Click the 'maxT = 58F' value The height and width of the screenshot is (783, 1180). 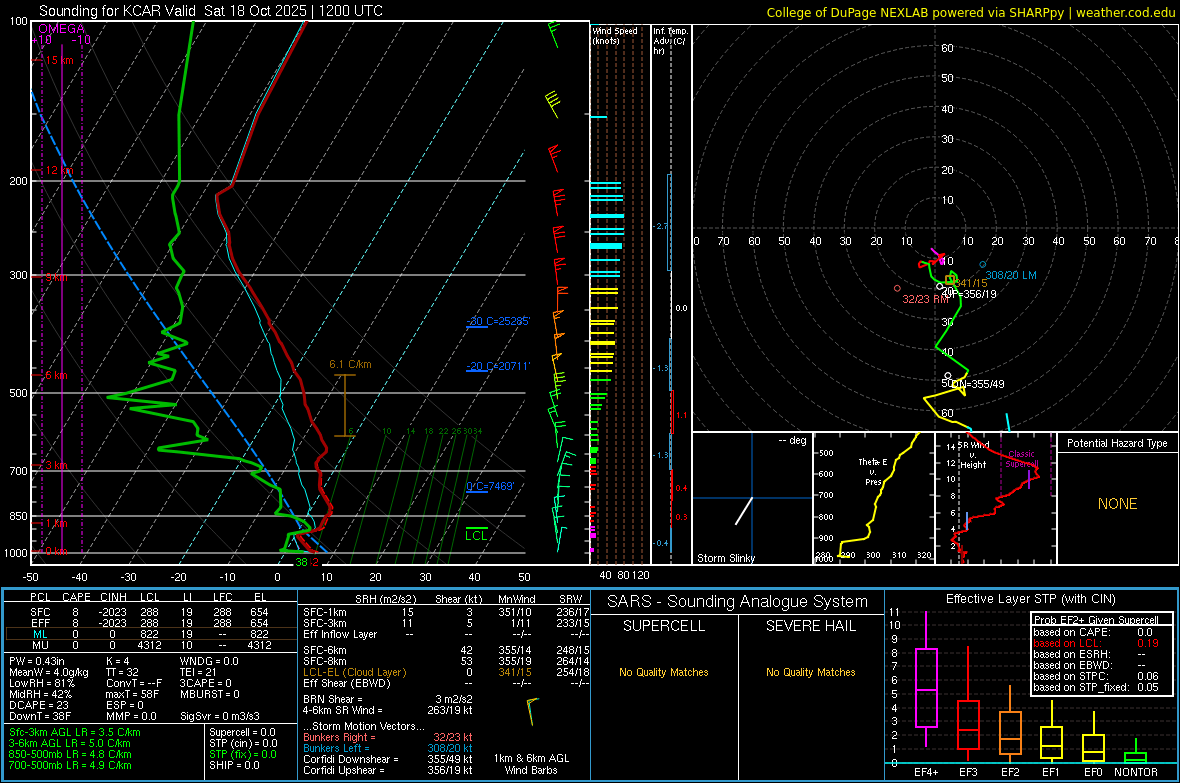[x=132, y=694]
